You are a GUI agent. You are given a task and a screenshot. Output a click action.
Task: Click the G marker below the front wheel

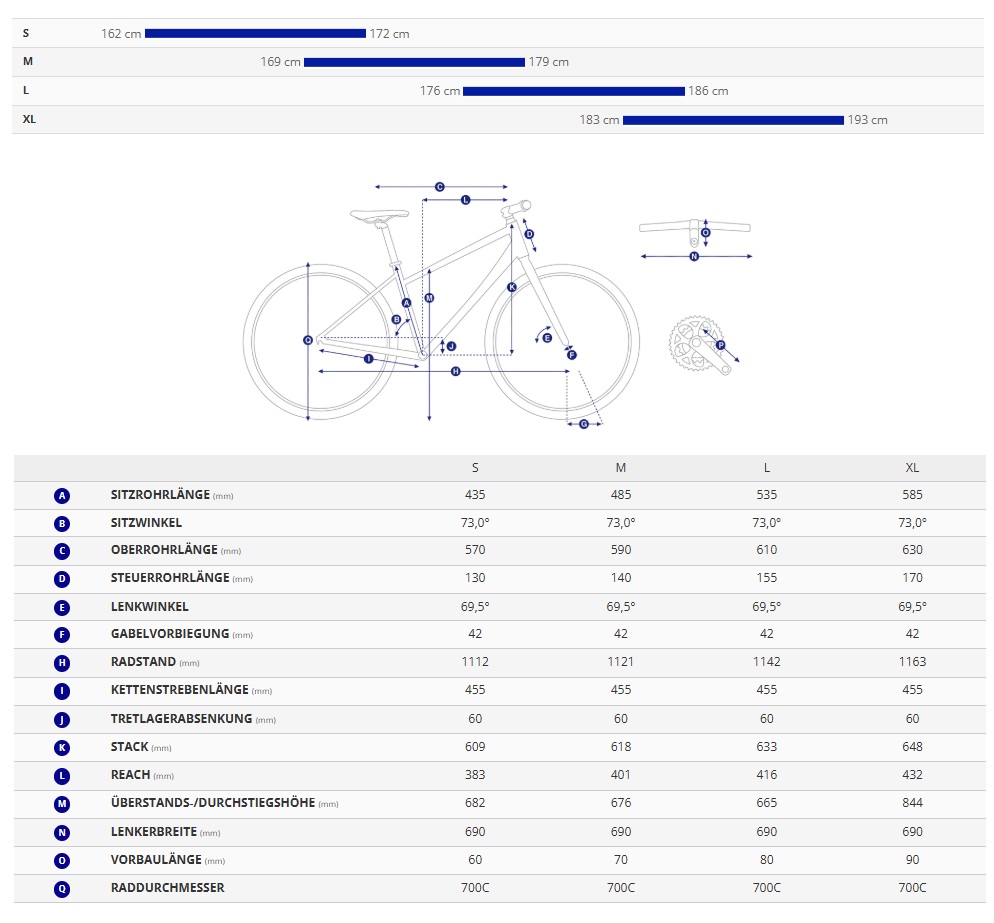click(x=584, y=424)
